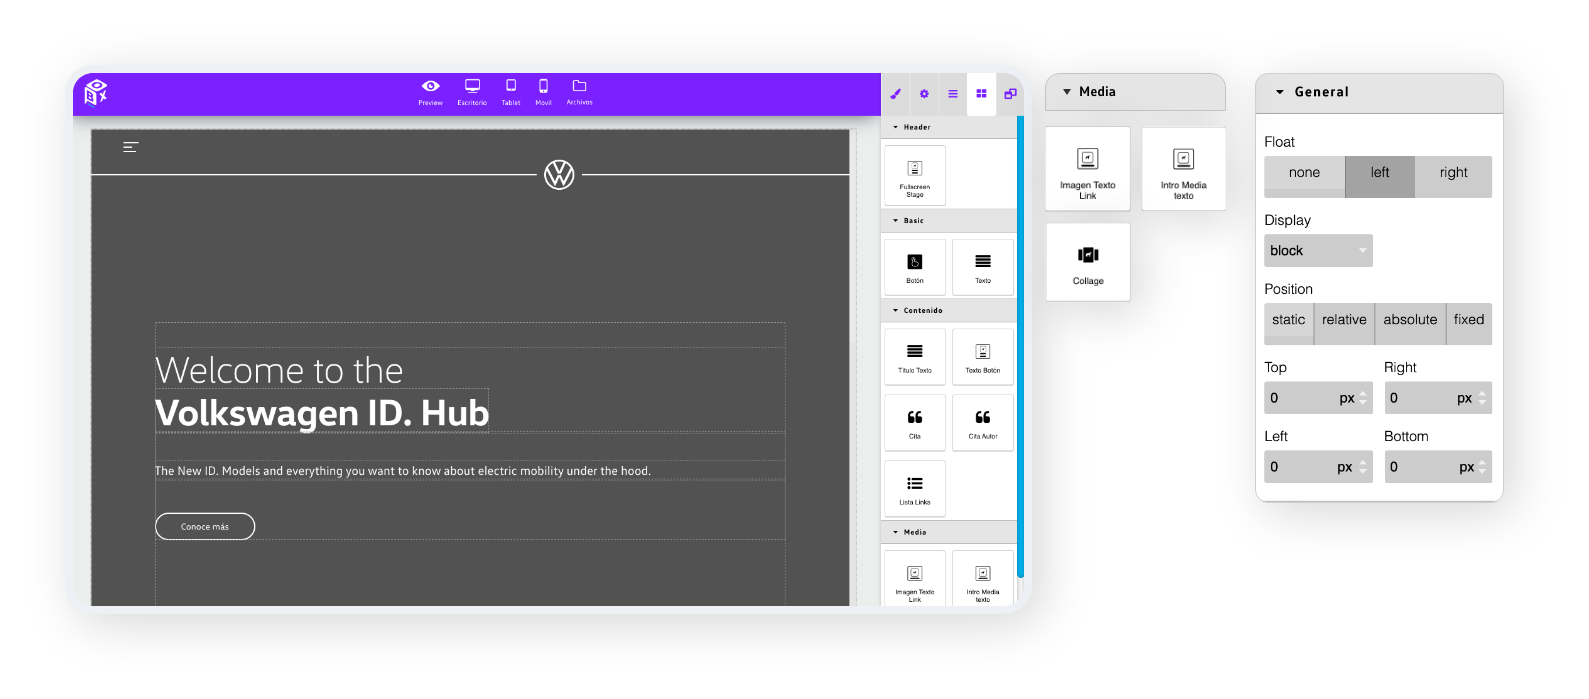Pick the Texto block under Basic
Image resolution: width=1589 pixels, height=699 pixels.
point(983,267)
